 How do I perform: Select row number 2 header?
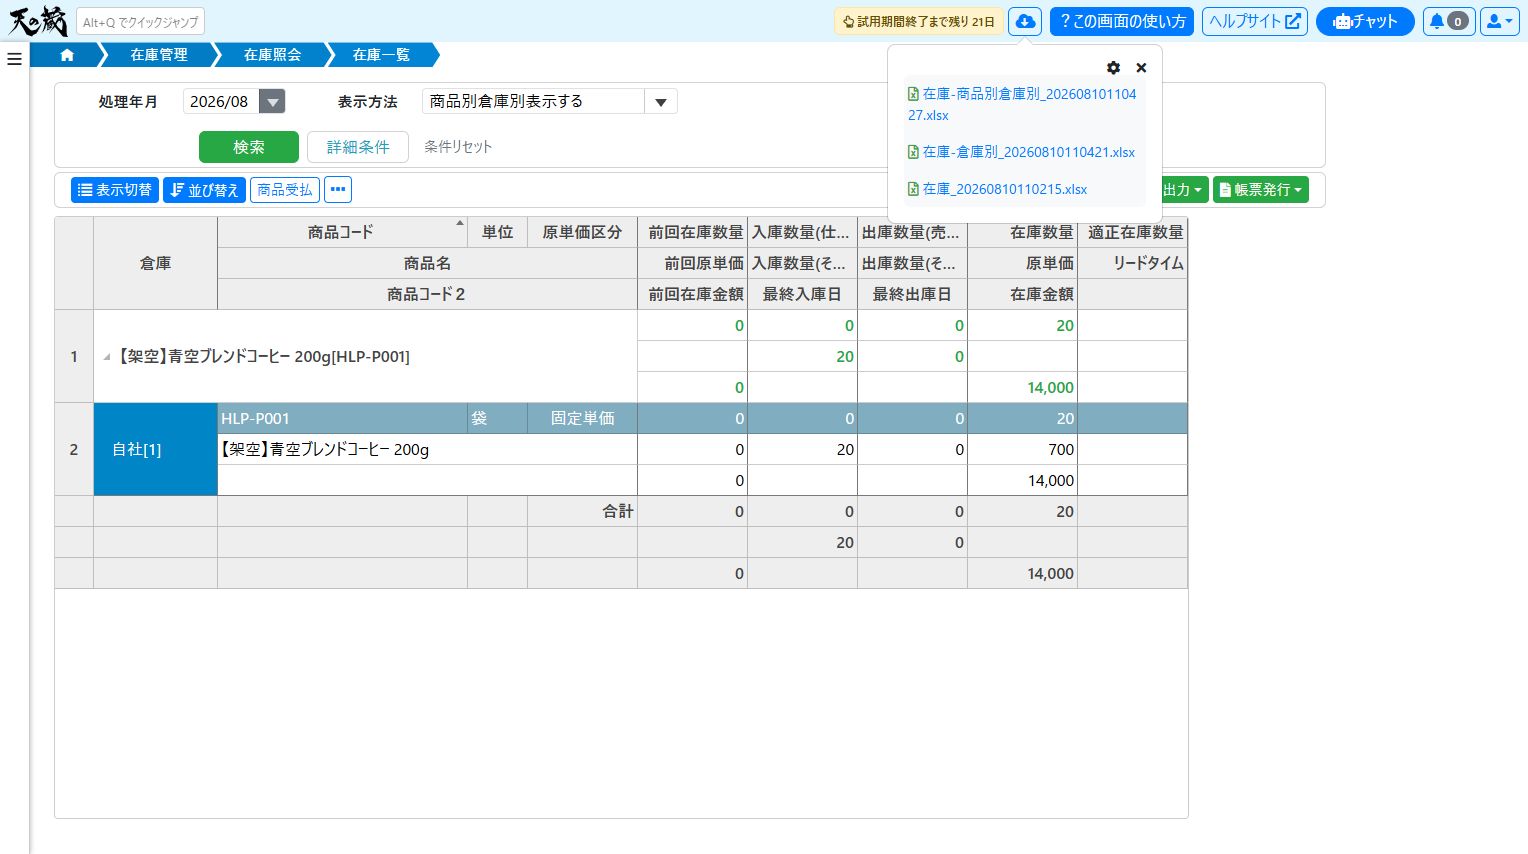click(74, 449)
